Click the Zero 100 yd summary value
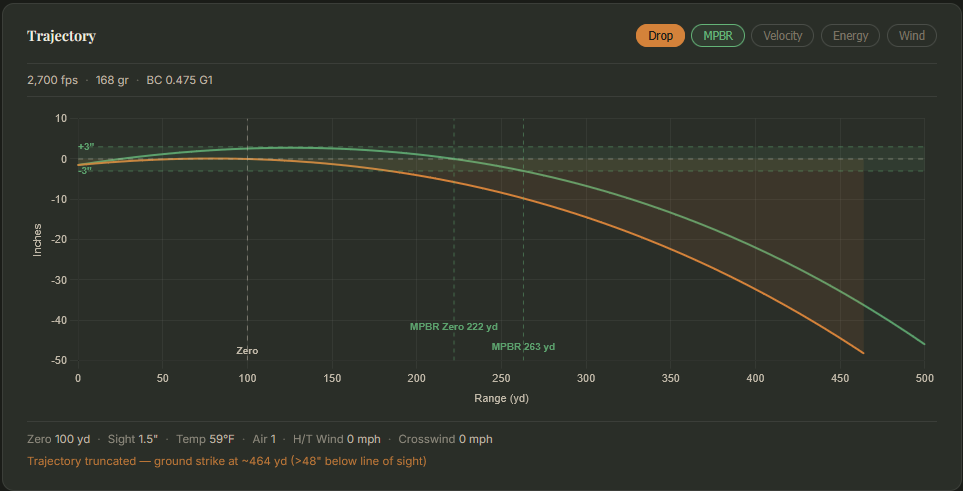Viewport: 963px width, 491px height. click(x=58, y=439)
